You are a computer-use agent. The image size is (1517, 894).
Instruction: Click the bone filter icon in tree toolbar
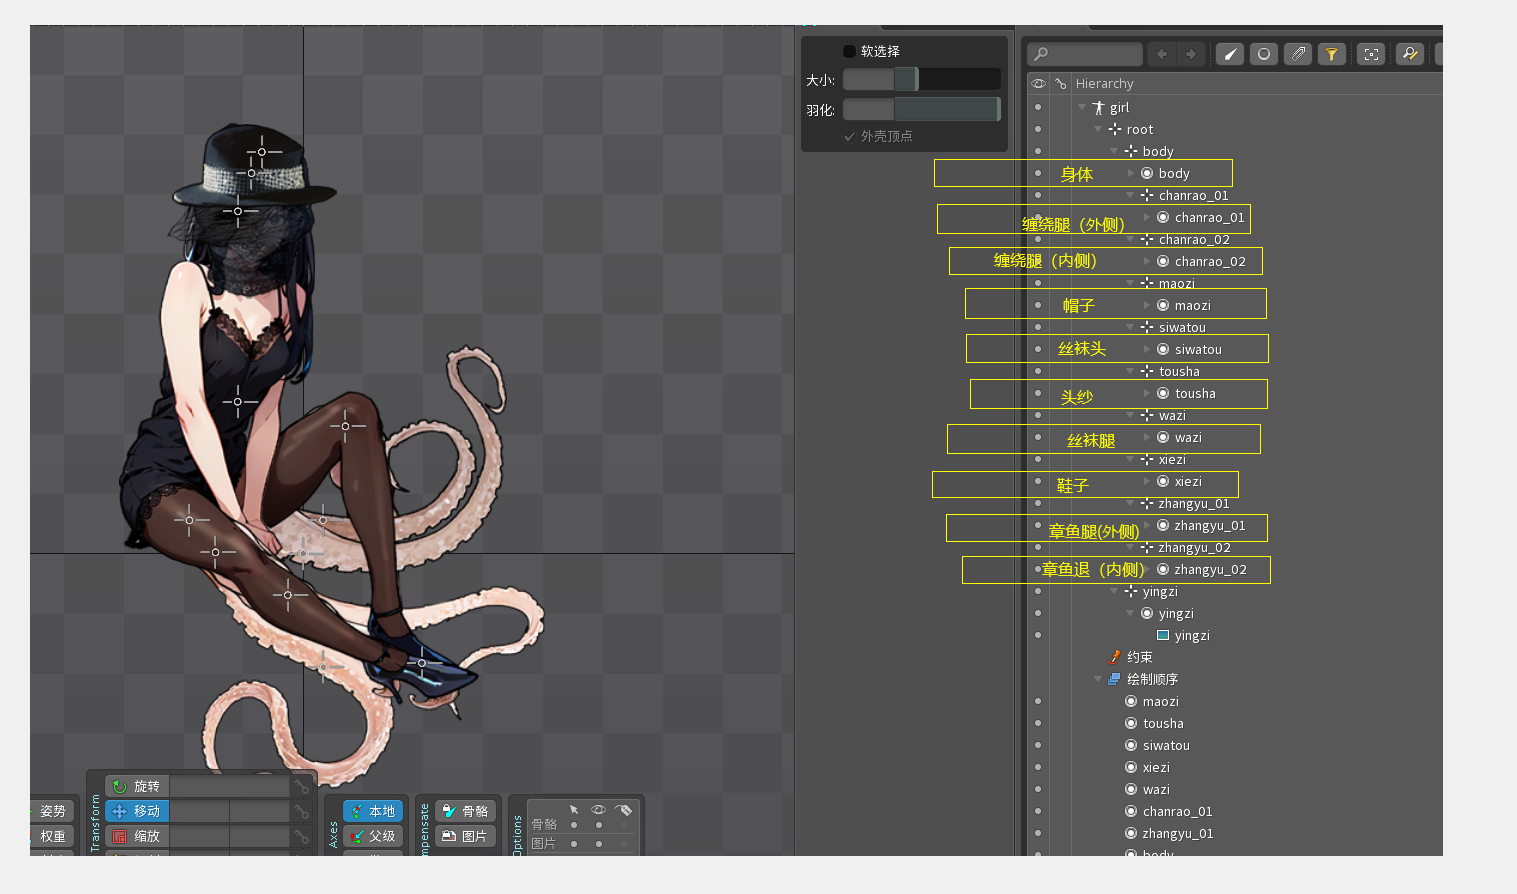click(1230, 54)
